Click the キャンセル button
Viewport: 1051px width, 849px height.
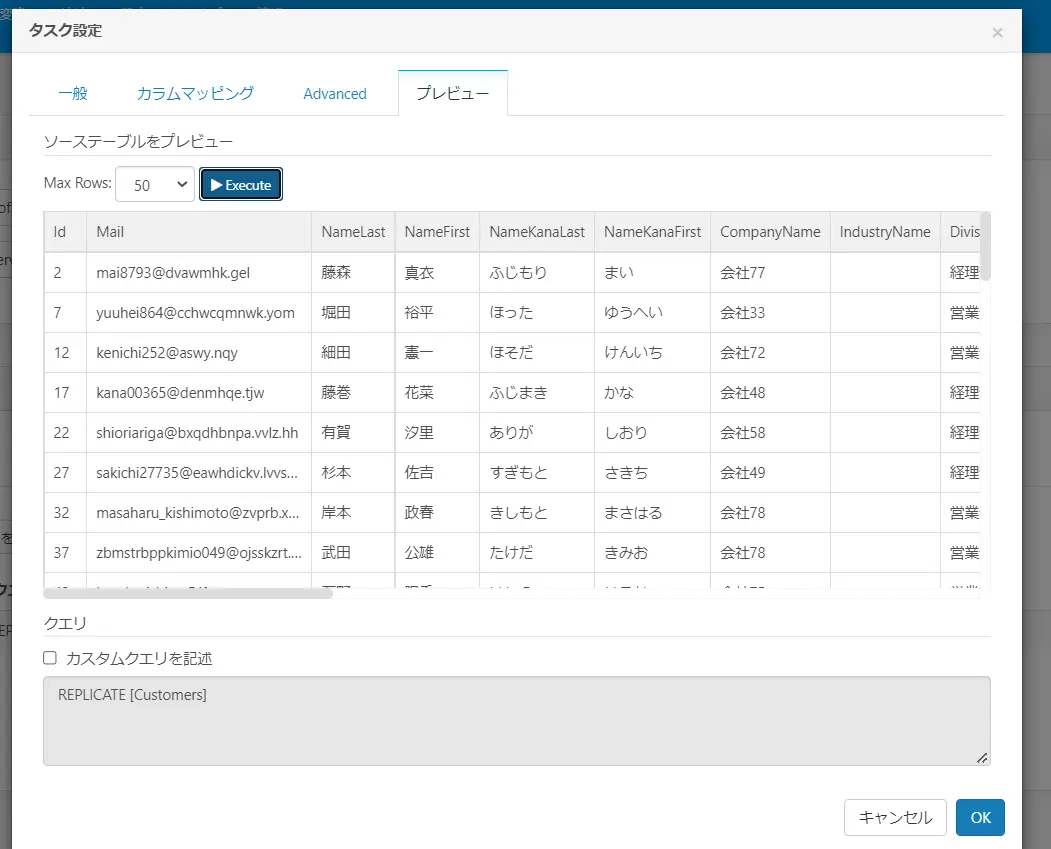click(x=895, y=817)
